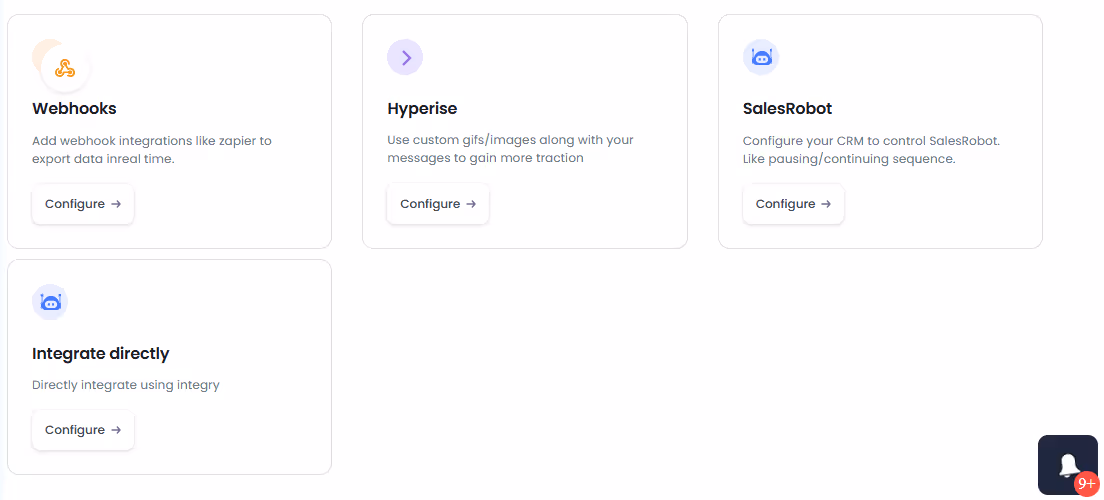Configure the Hyperise integration

pos(438,204)
